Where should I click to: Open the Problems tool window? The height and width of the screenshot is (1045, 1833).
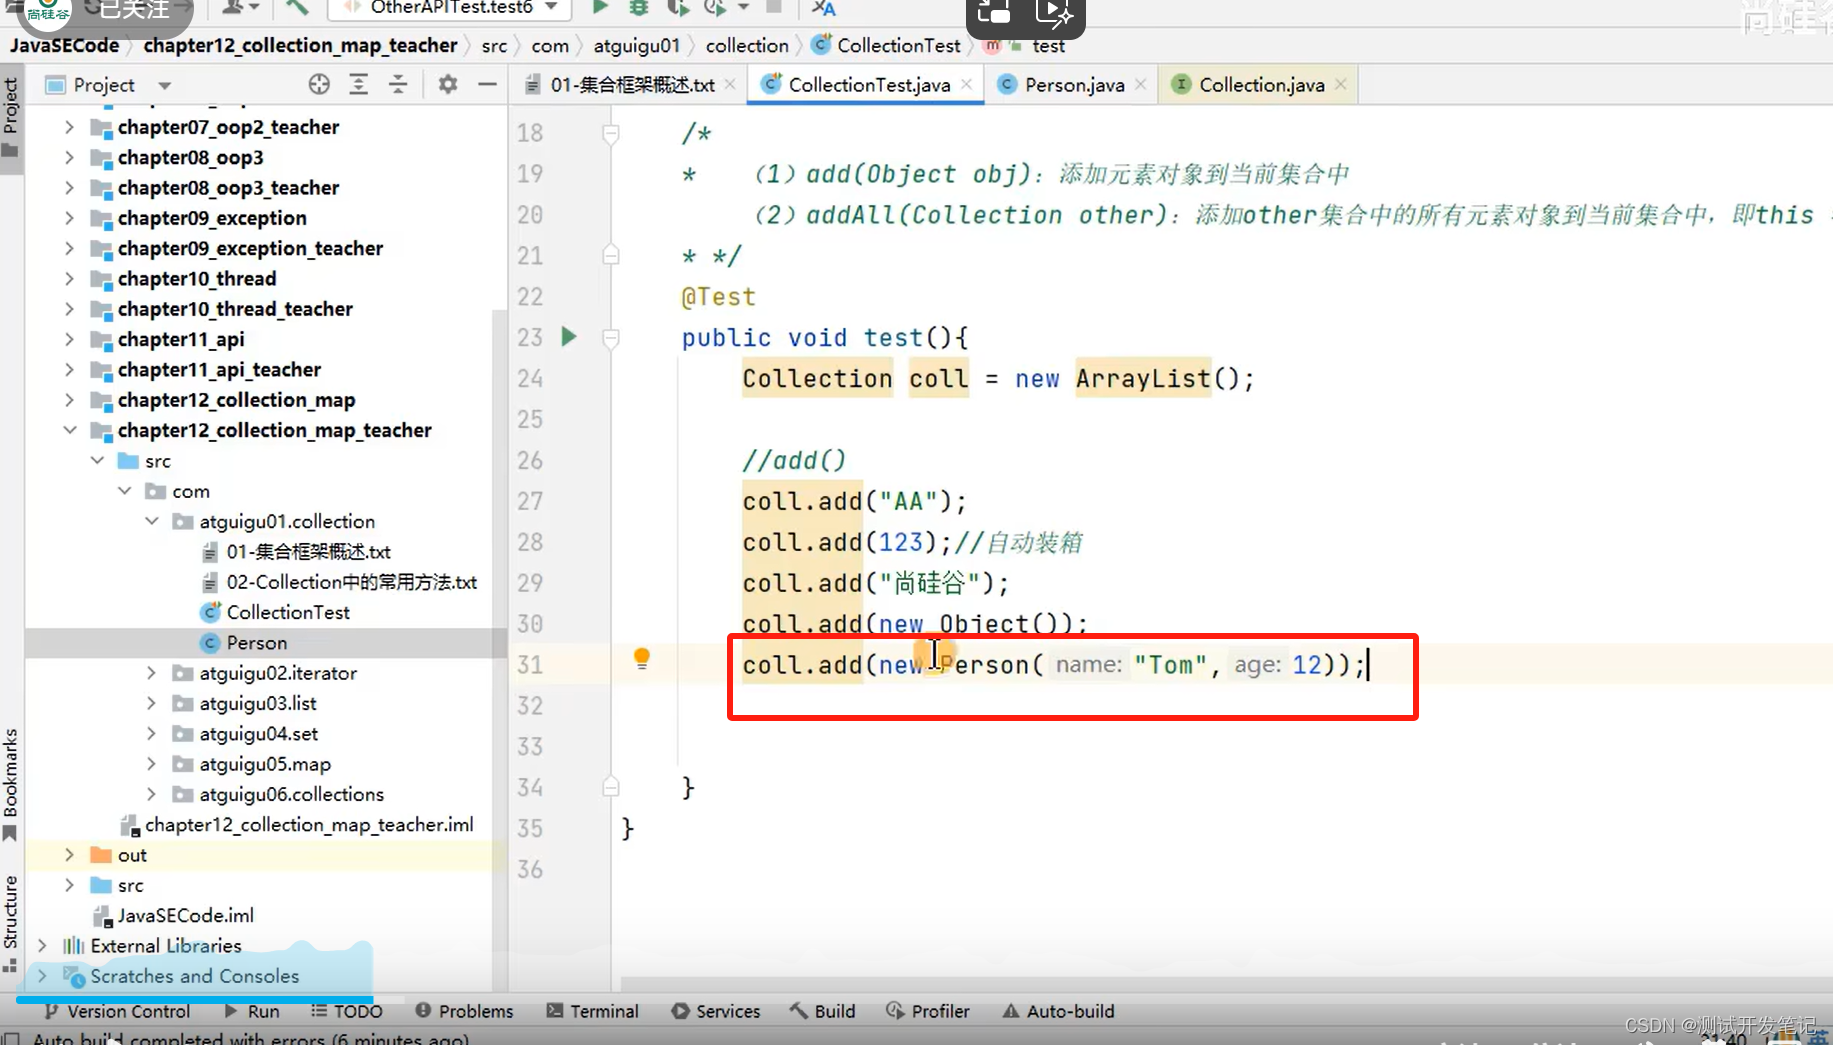coord(464,1011)
